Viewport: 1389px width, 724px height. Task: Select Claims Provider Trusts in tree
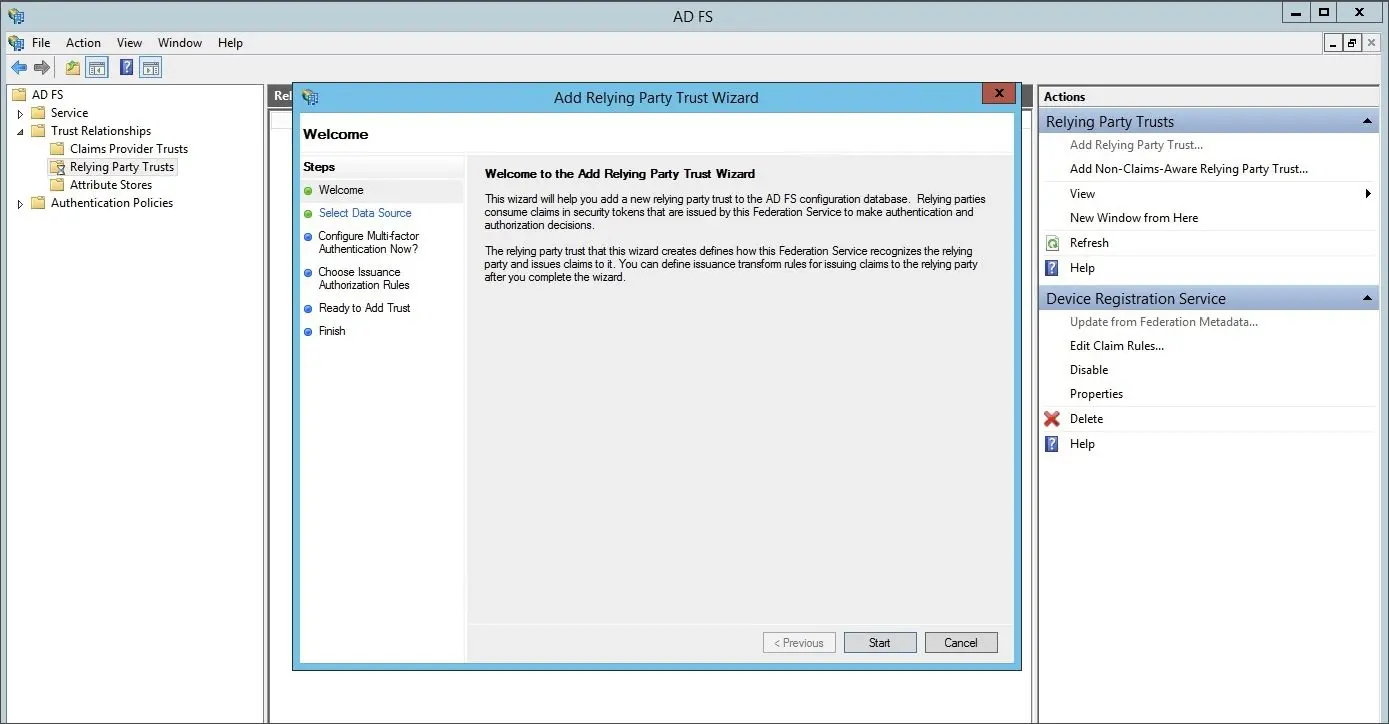[x=129, y=149]
